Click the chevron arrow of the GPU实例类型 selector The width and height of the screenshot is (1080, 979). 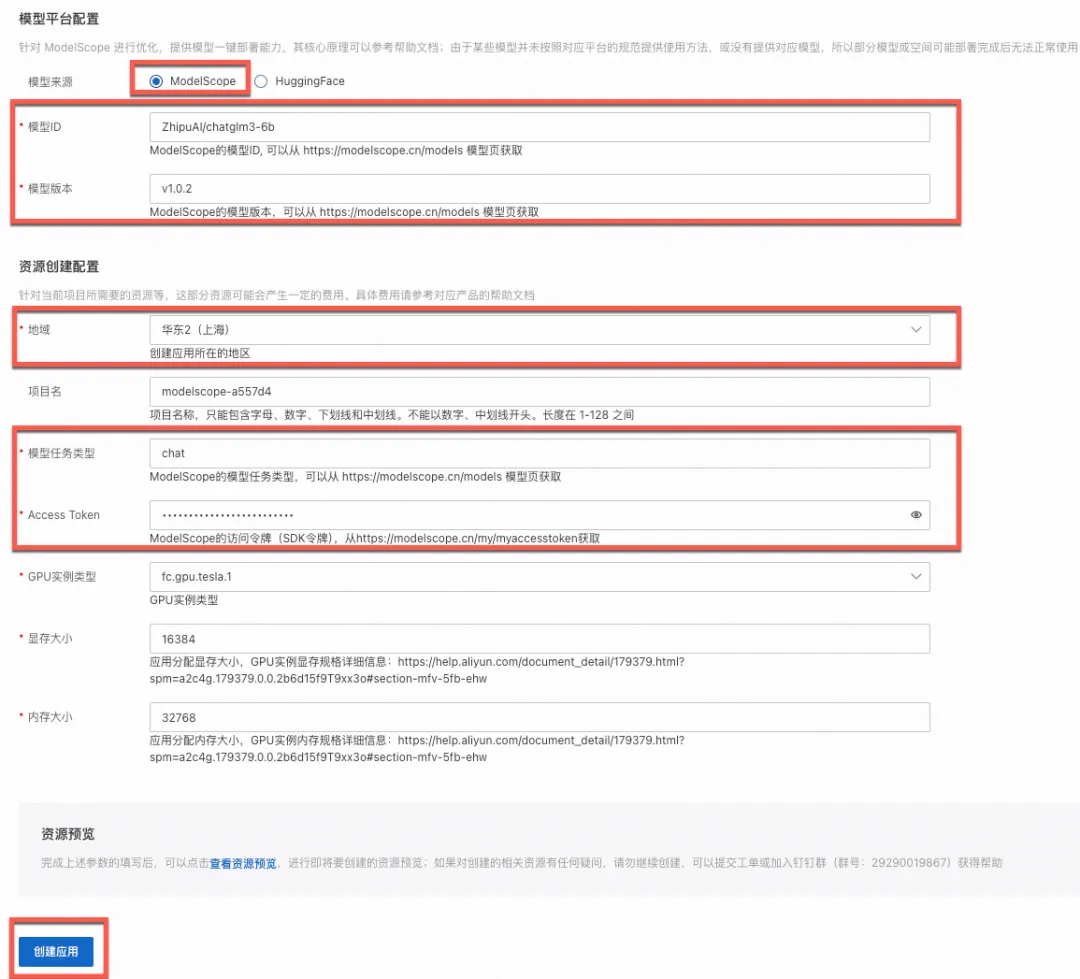click(x=916, y=577)
